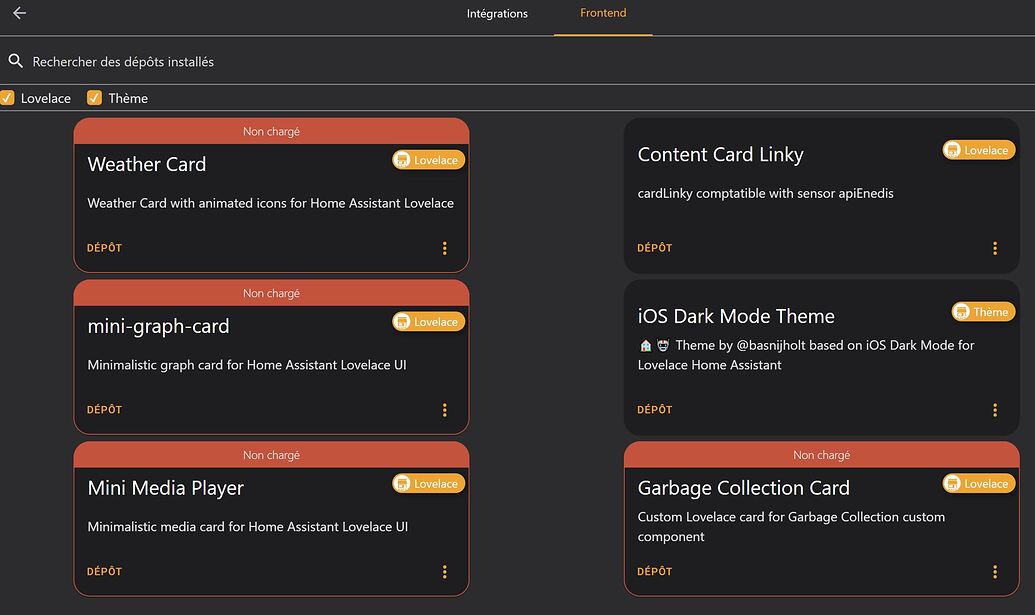
Task: Click the Thème filter label text
Action: pyautogui.click(x=128, y=98)
